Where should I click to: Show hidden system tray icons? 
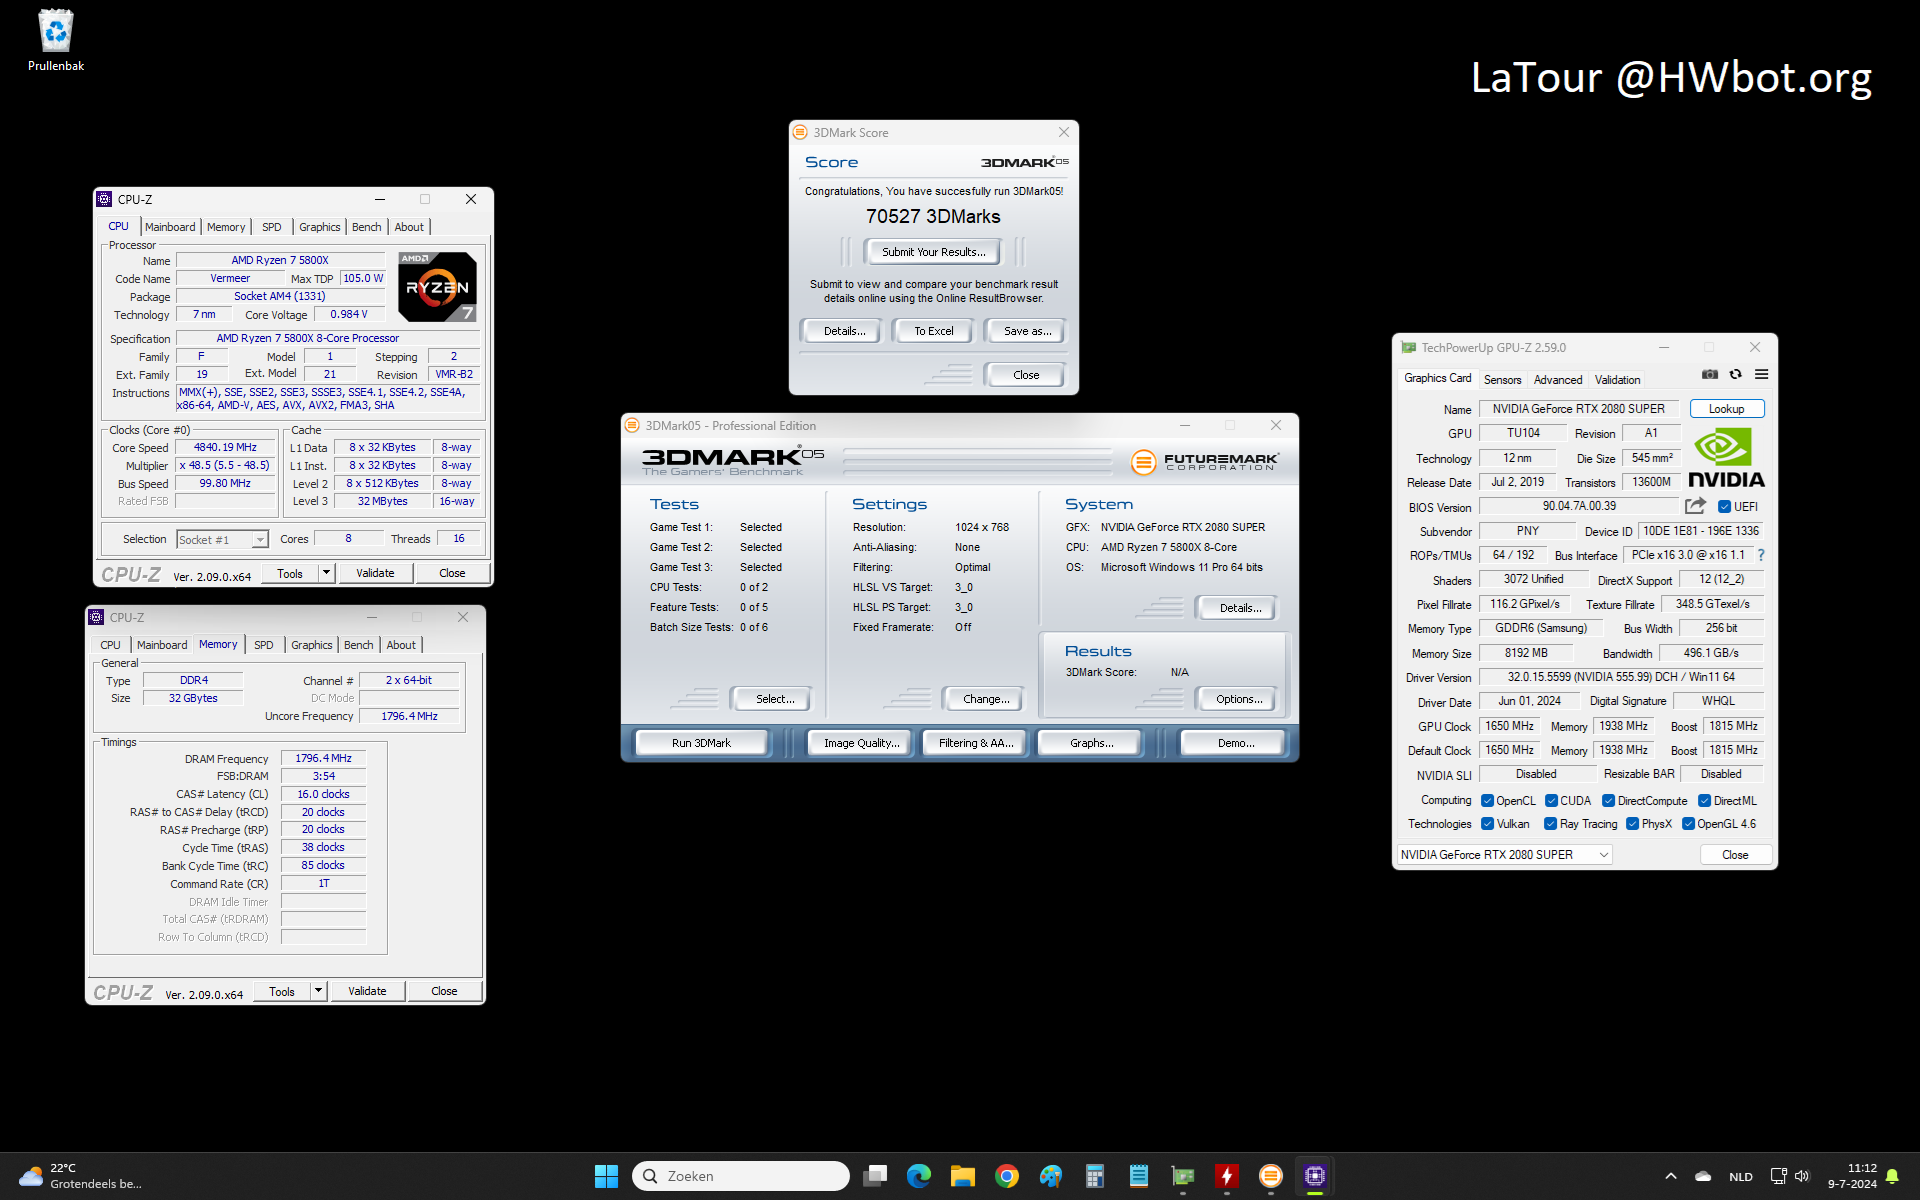click(1670, 1176)
